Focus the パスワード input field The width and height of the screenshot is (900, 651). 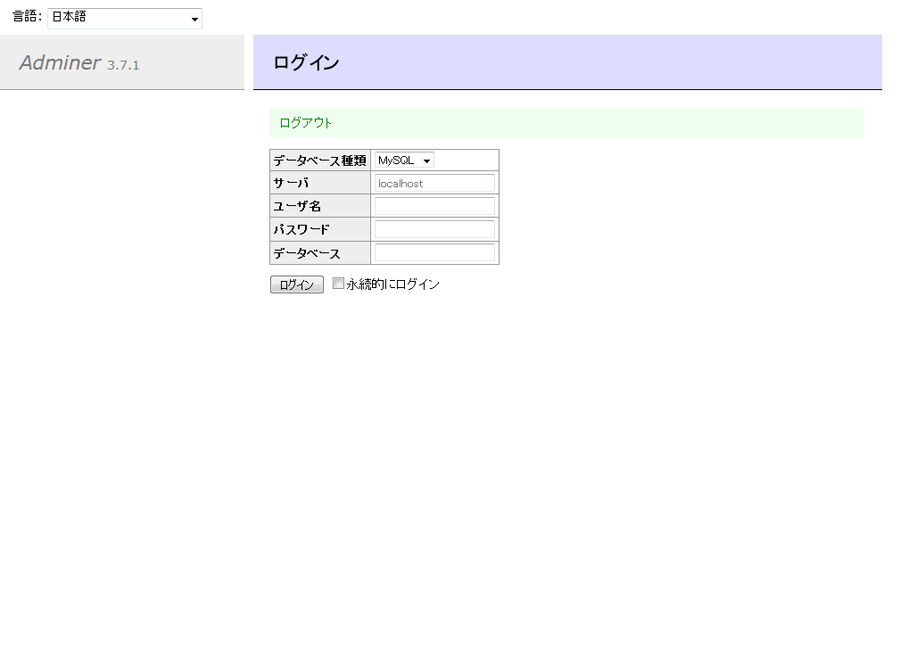click(434, 229)
